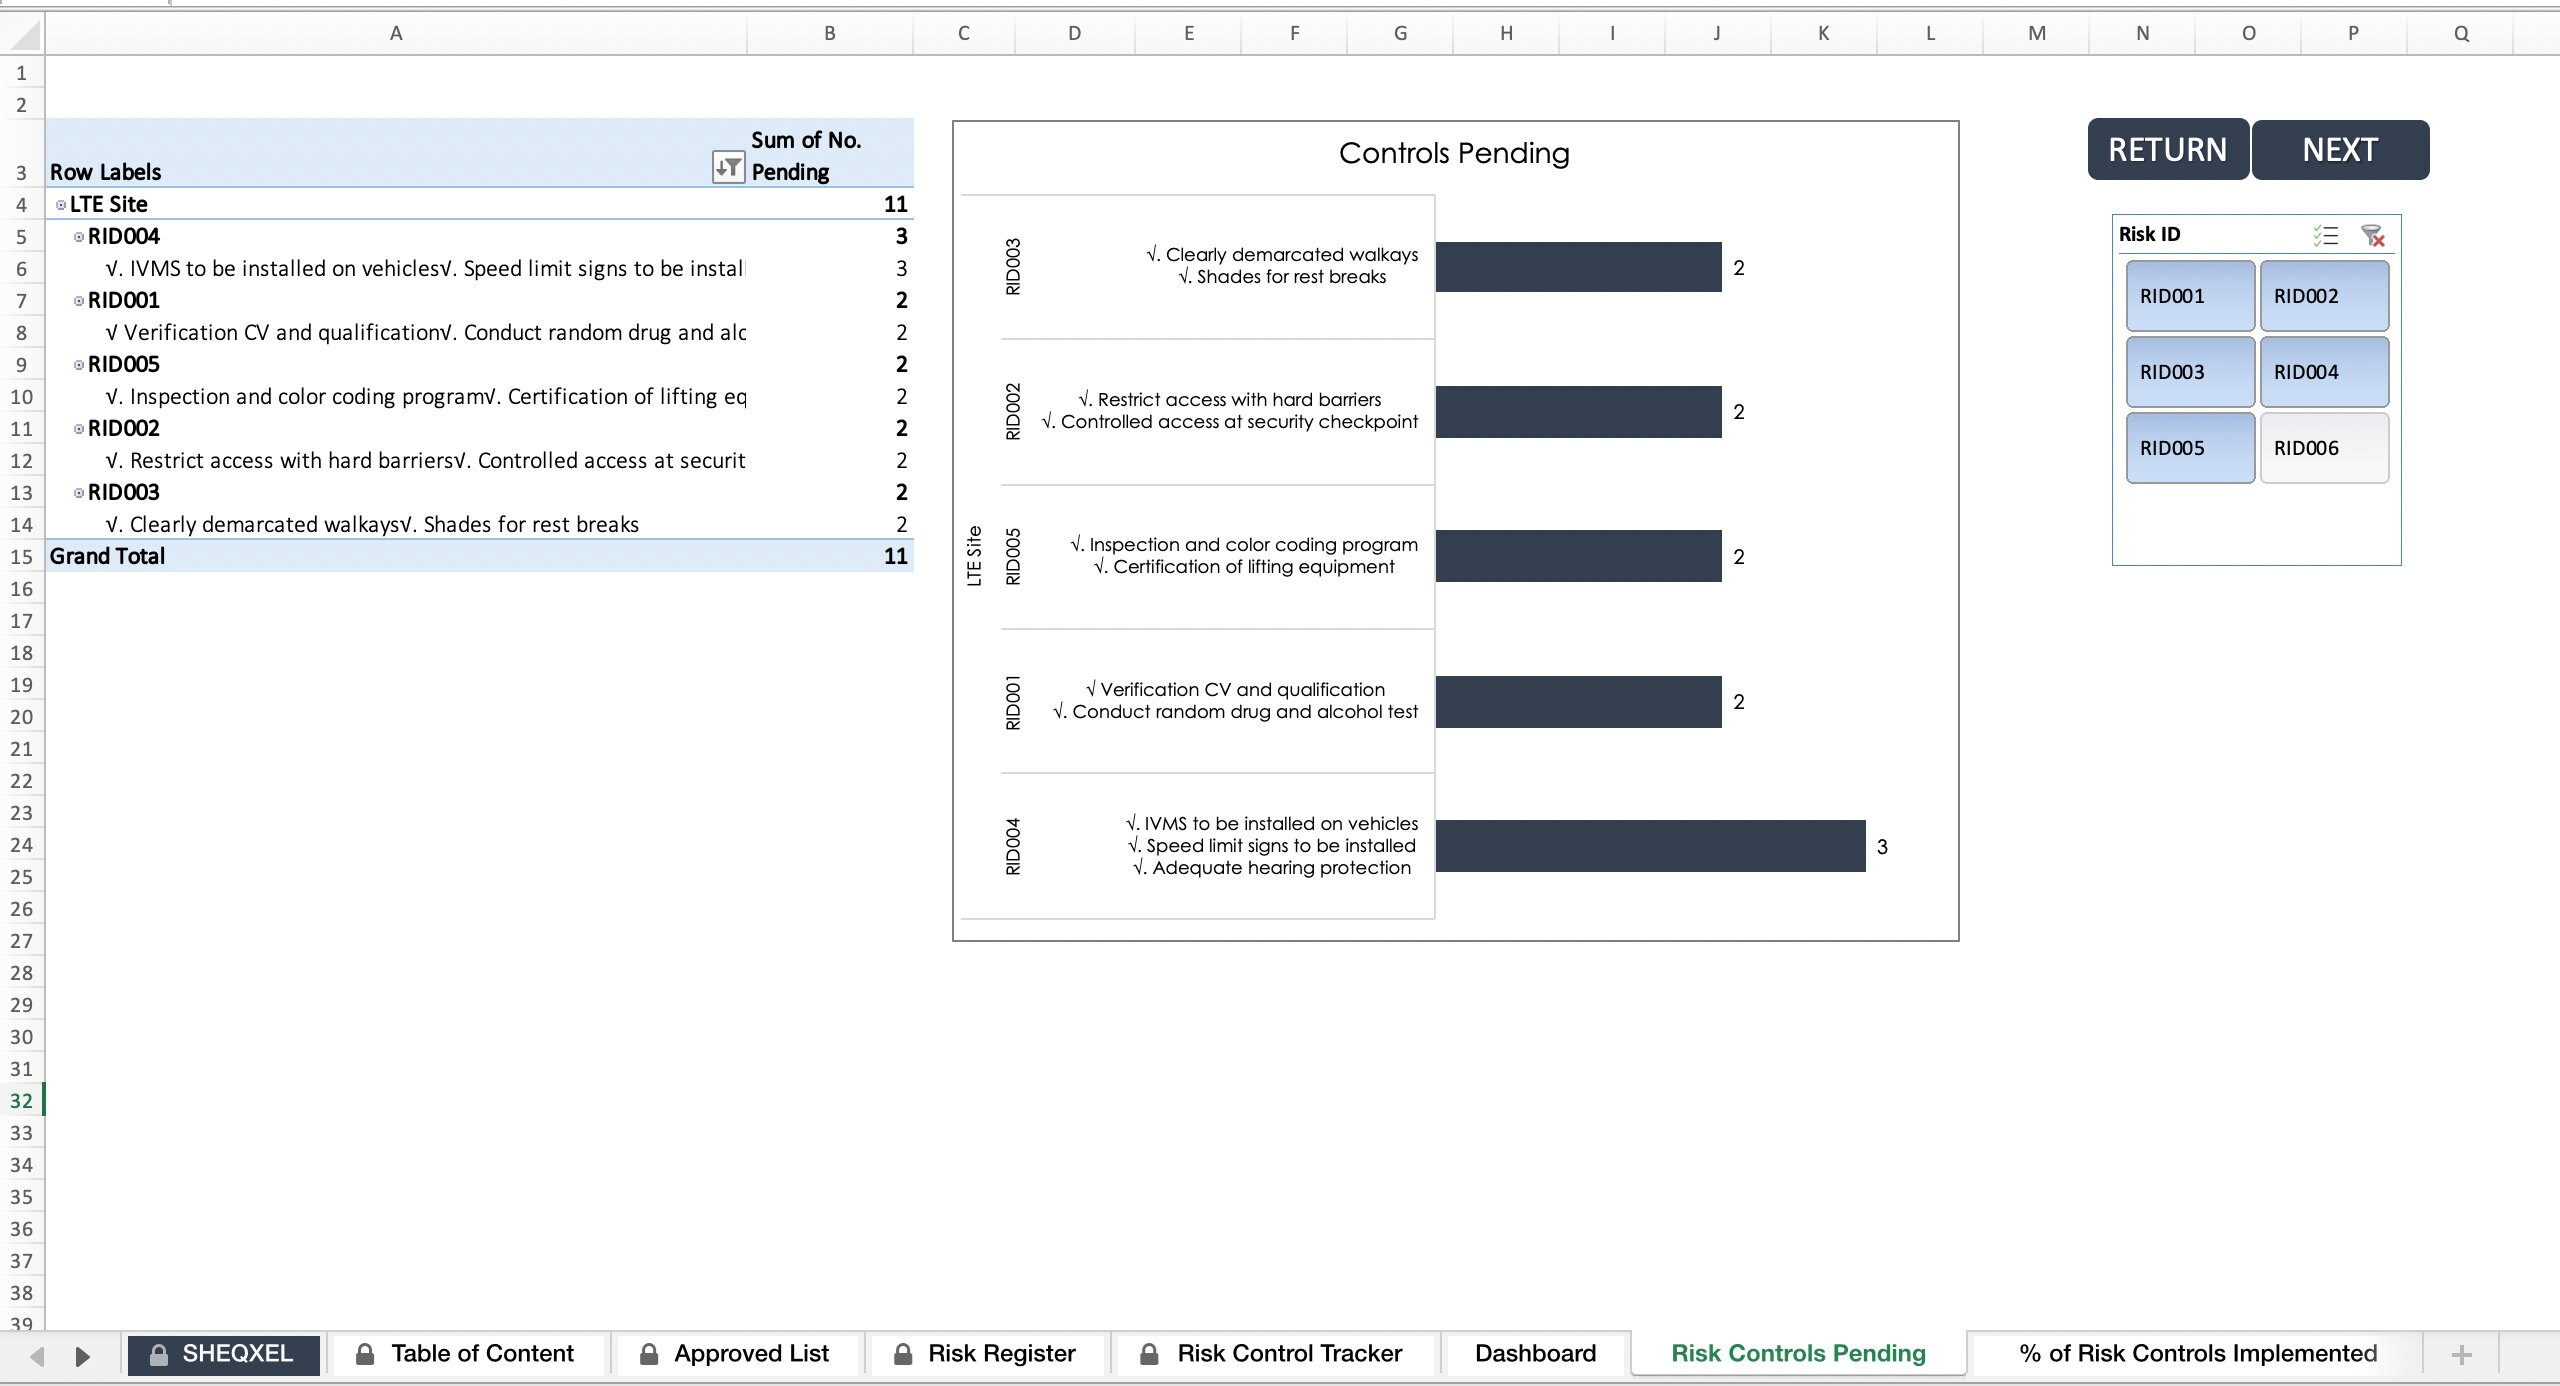Click the Multi-Select icon on the Risk ID slicer
Screen dimensions: 2560x1386
click(2327, 234)
